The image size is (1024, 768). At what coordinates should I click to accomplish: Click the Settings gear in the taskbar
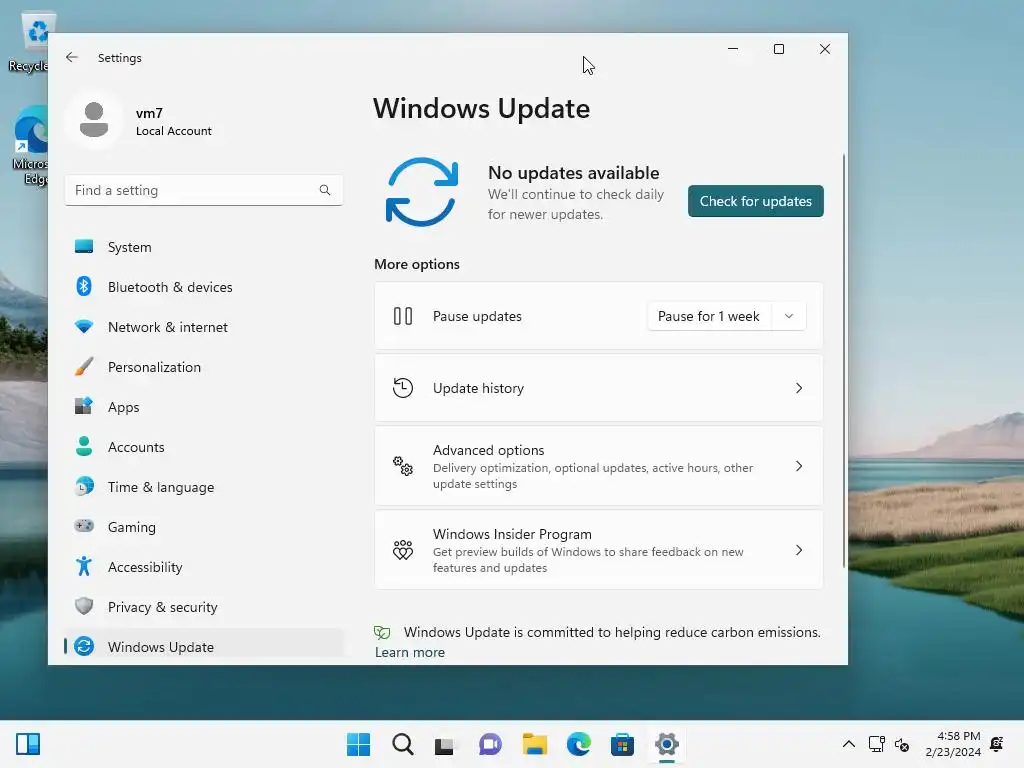(x=667, y=744)
